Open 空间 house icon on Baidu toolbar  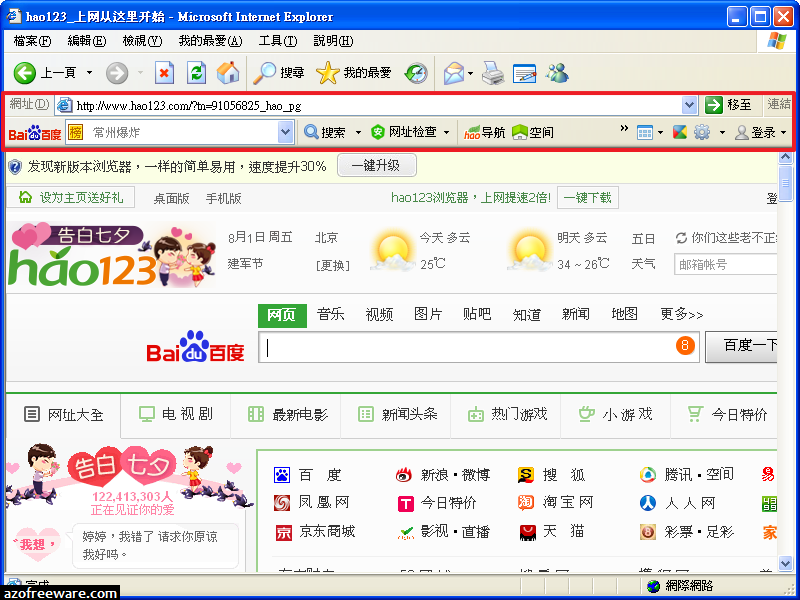pyautogui.click(x=533, y=133)
